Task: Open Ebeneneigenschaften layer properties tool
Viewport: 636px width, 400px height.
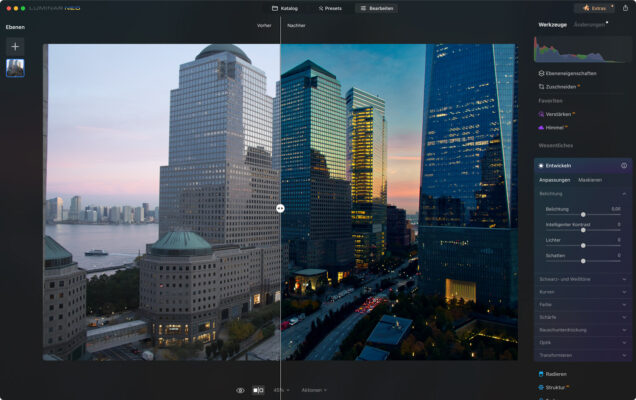Action: 567,73
